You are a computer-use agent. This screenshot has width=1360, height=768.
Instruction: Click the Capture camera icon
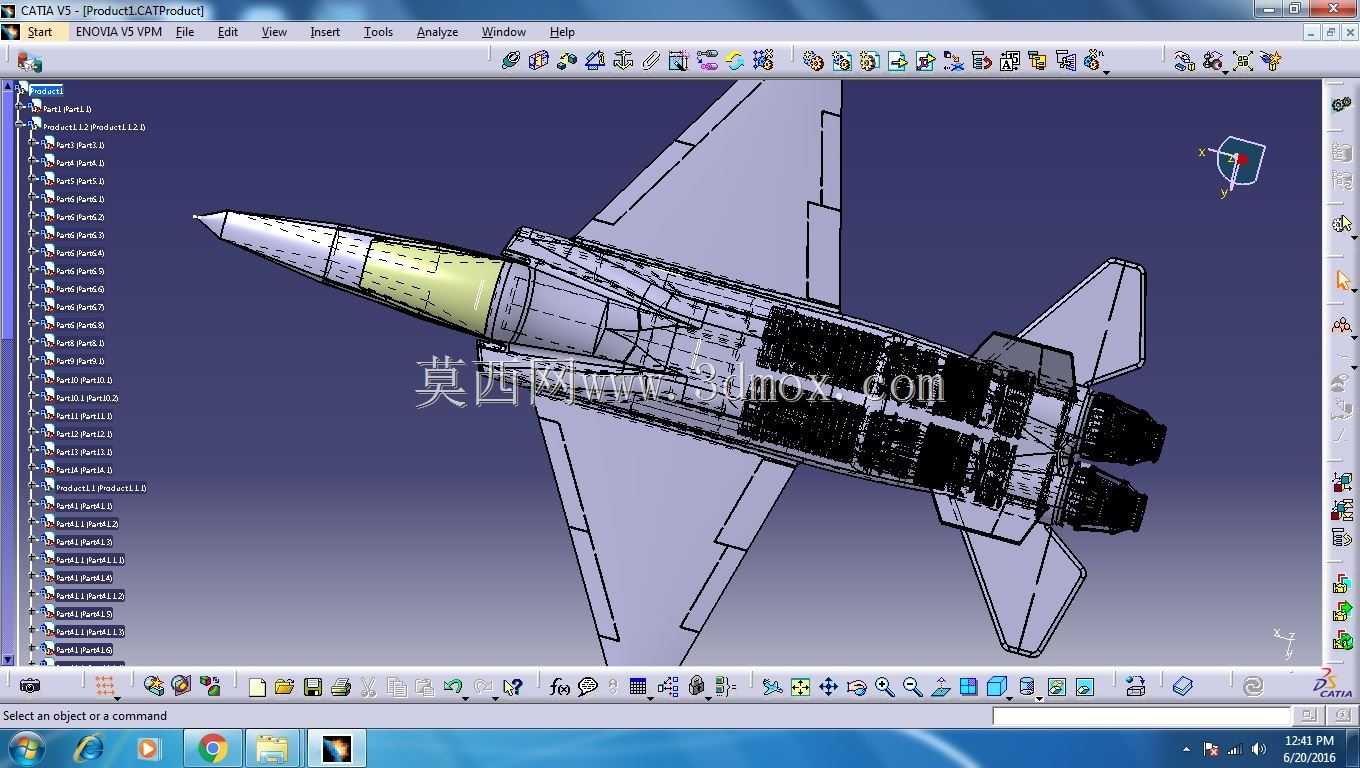[30, 686]
